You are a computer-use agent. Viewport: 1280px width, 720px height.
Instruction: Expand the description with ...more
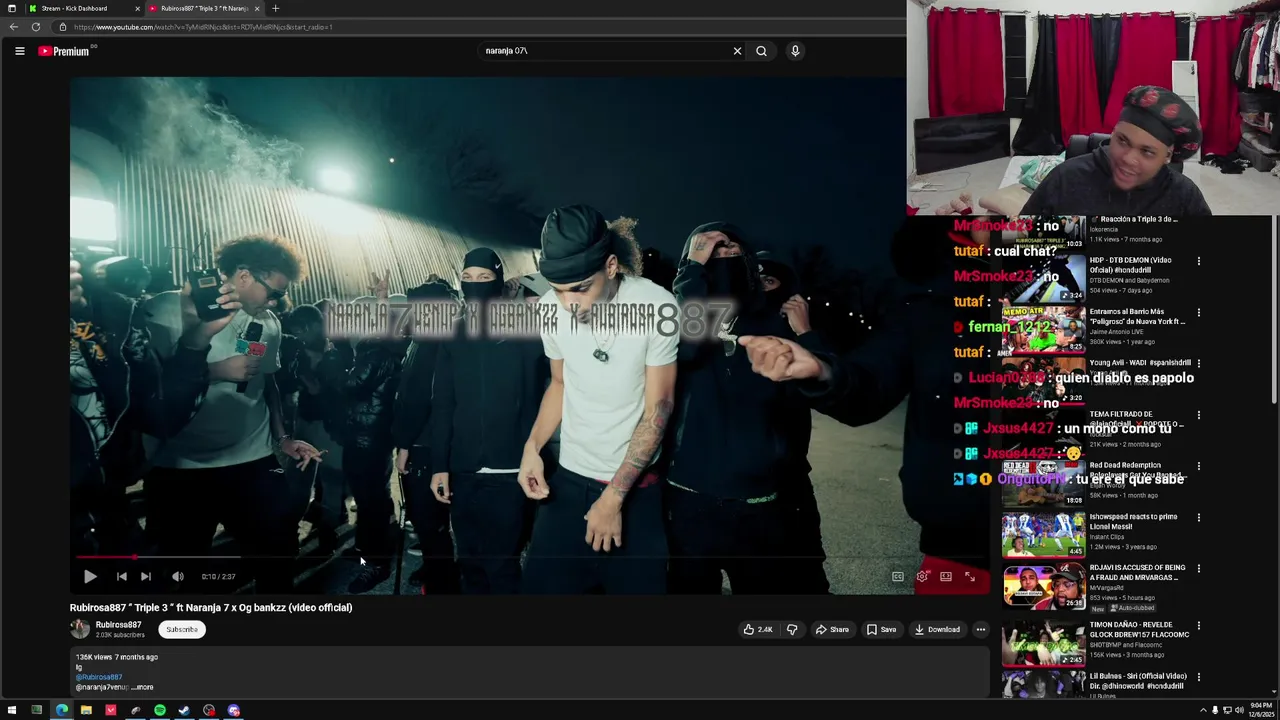(144, 688)
